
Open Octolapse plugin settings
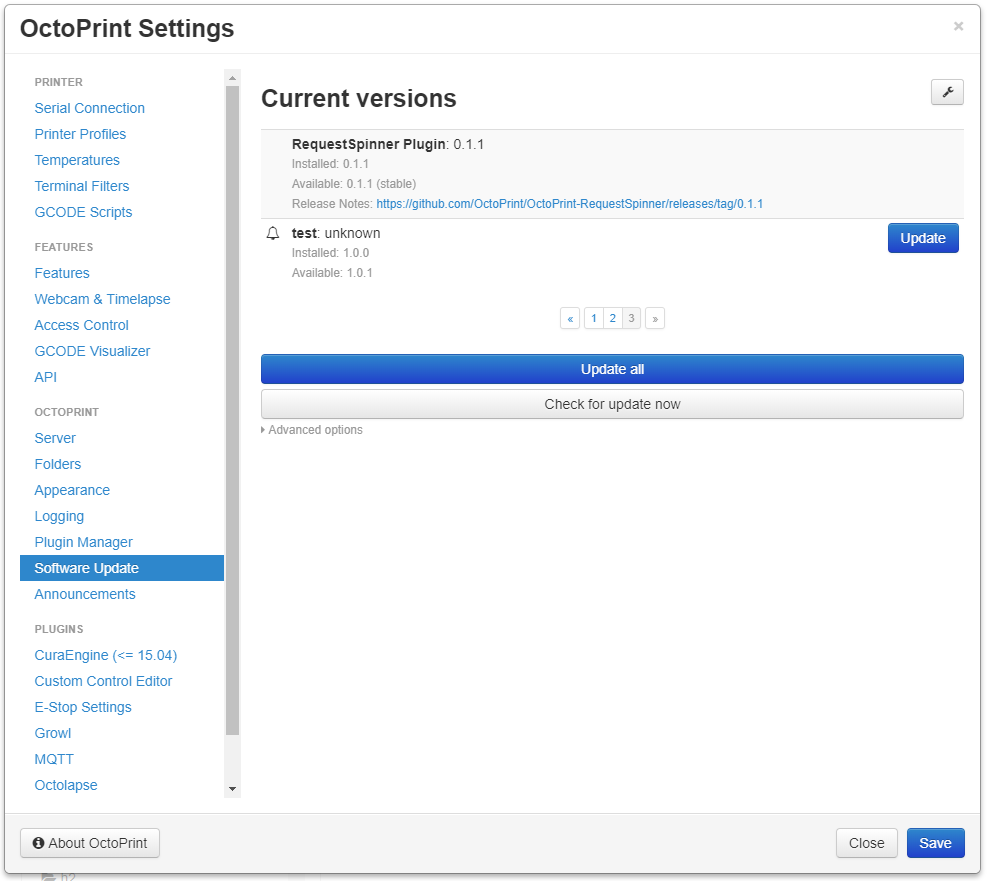(65, 784)
